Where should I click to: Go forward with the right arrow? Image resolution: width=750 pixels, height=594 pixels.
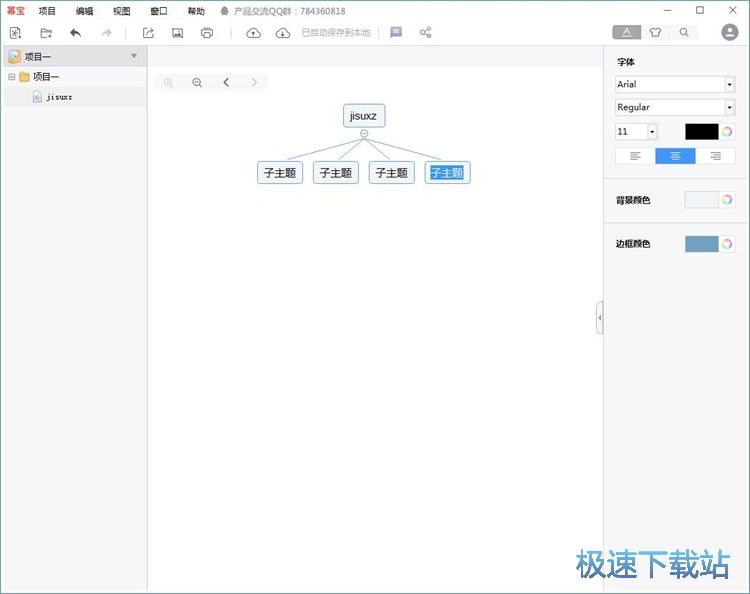[254, 82]
